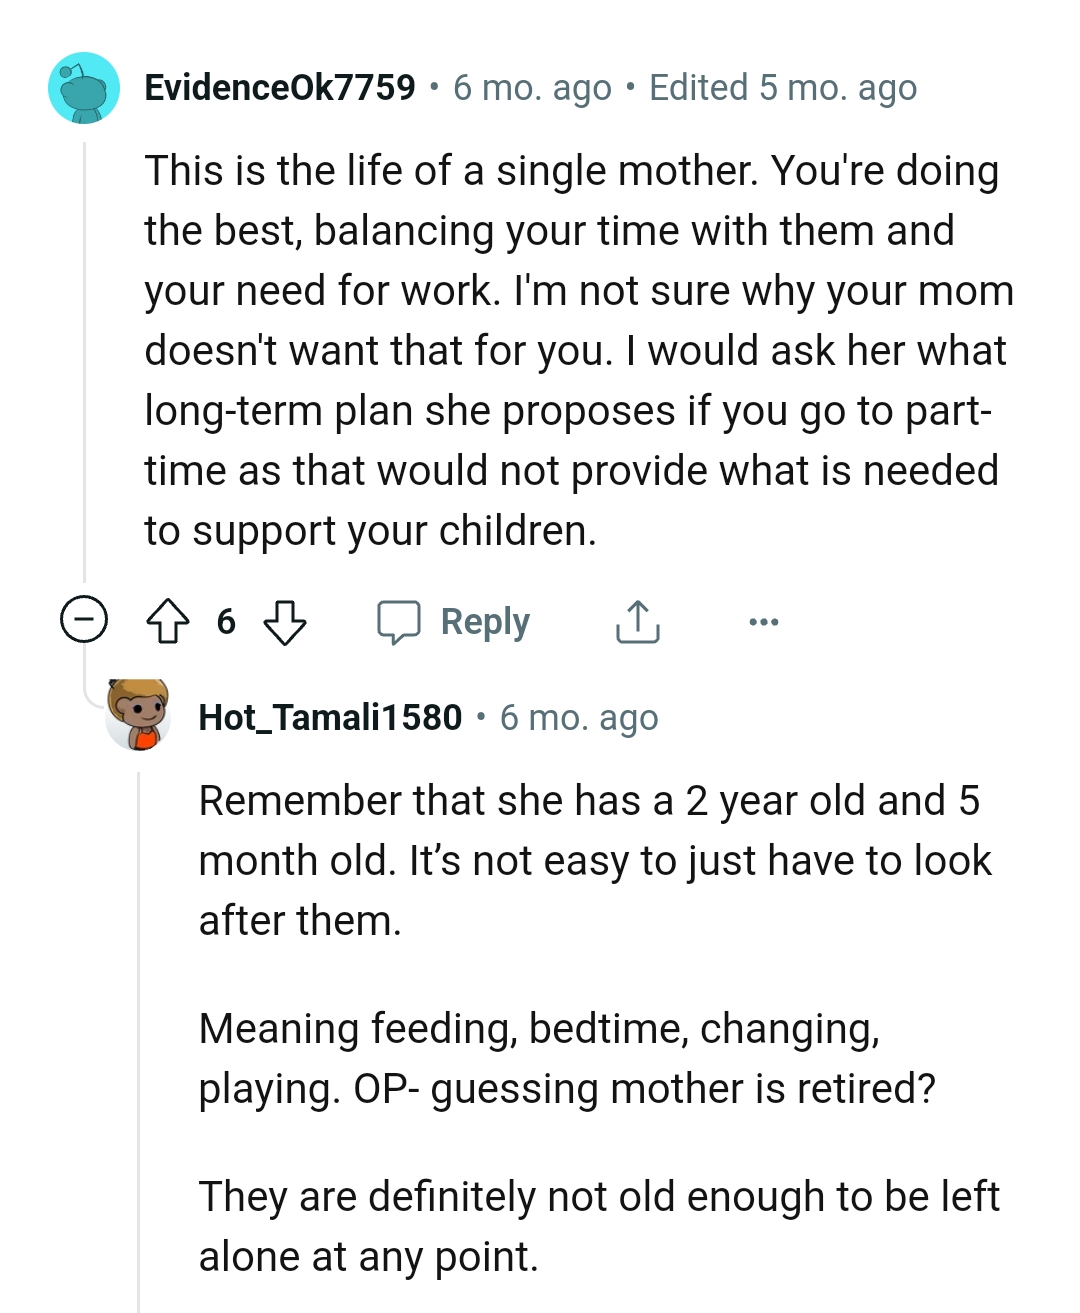The width and height of the screenshot is (1080, 1313).
Task: Expand the three-dot options menu
Action: tap(763, 621)
